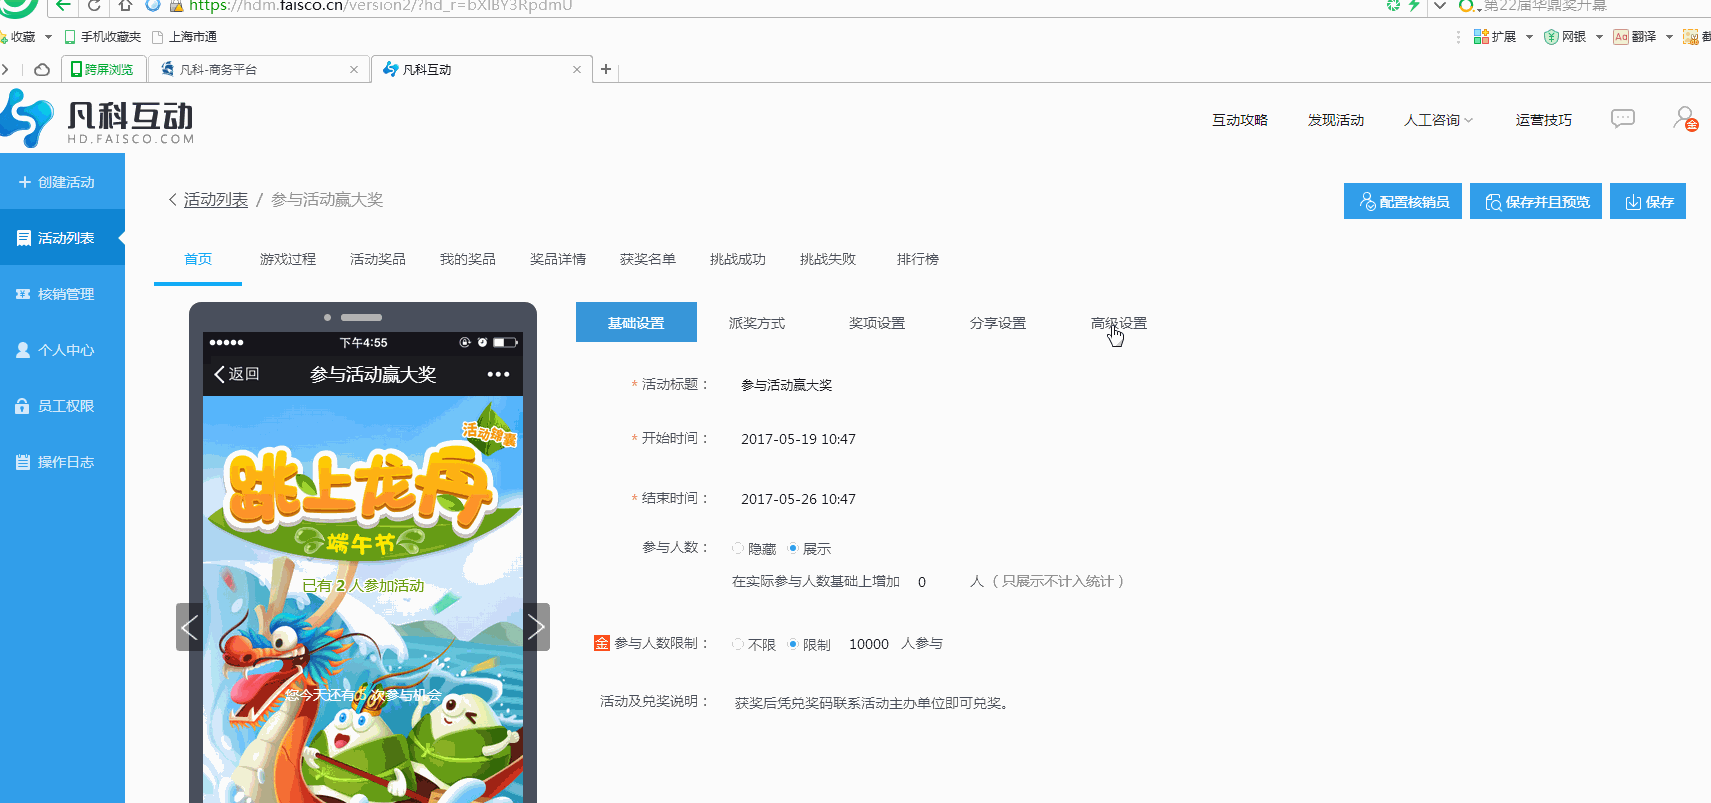Switch to the 挑战失败 tab
1711x803 pixels.
[828, 259]
